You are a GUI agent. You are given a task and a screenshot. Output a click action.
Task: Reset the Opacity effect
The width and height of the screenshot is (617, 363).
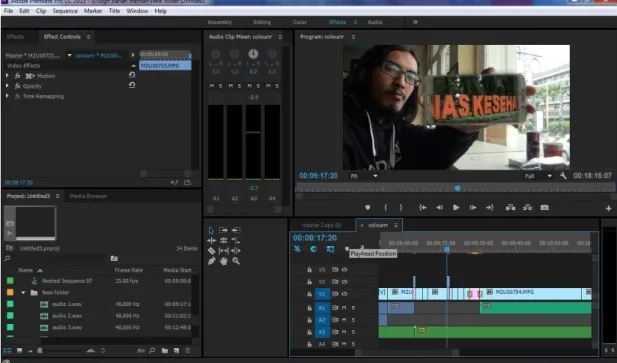coord(132,85)
